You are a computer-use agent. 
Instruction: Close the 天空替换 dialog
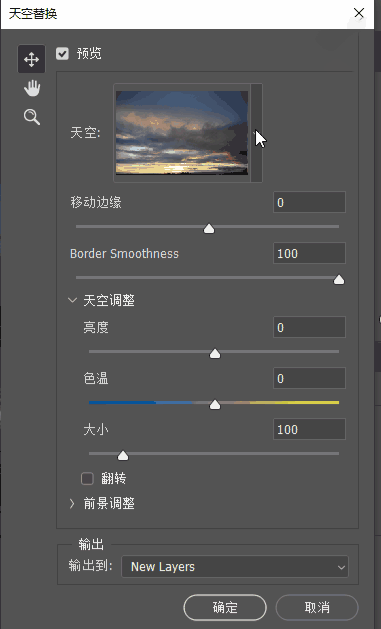[x=359, y=13]
